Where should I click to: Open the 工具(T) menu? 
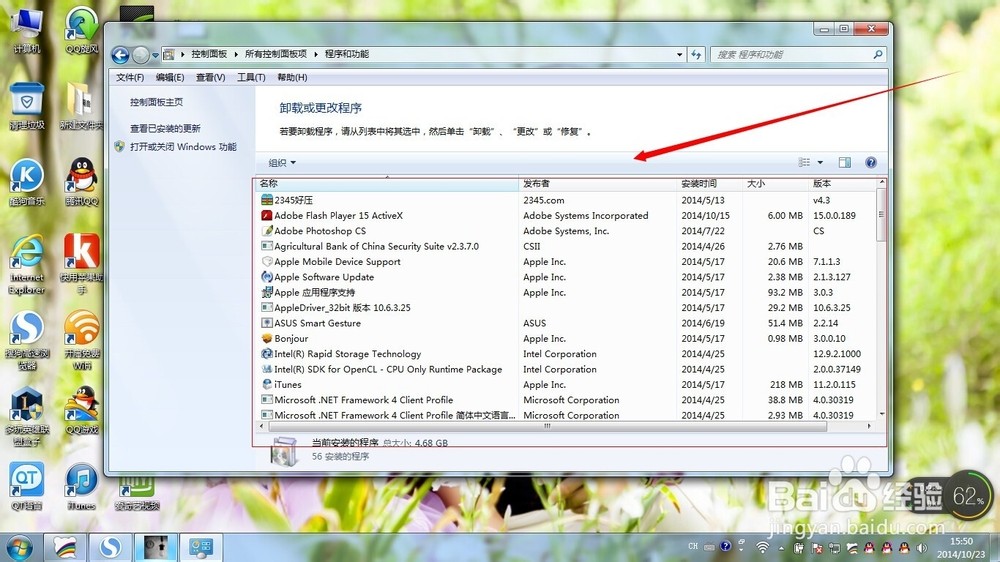251,77
